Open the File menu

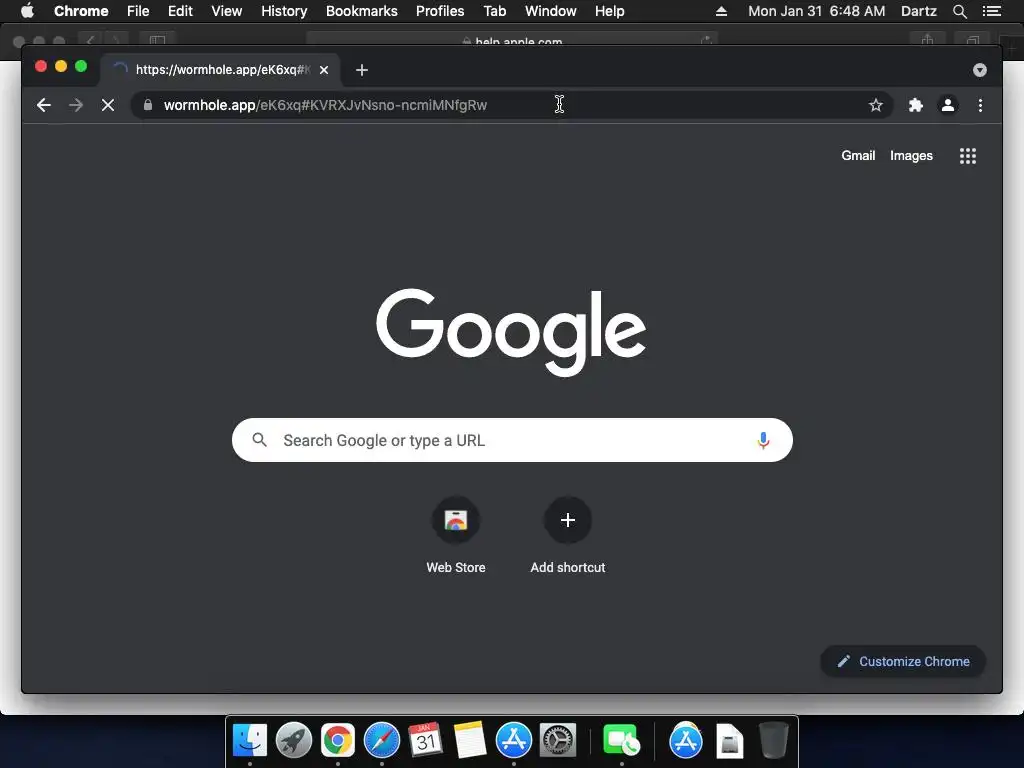138,11
